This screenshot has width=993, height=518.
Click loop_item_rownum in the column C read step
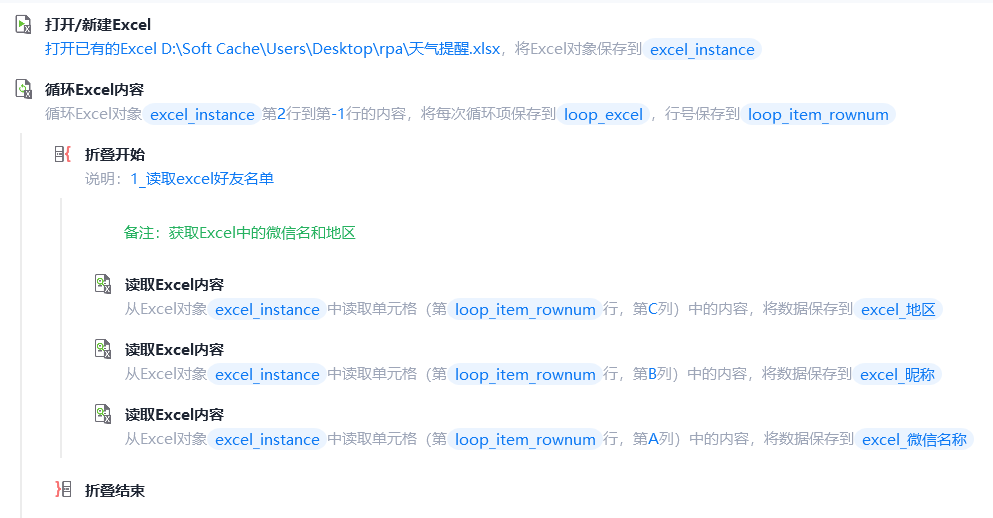coord(525,310)
